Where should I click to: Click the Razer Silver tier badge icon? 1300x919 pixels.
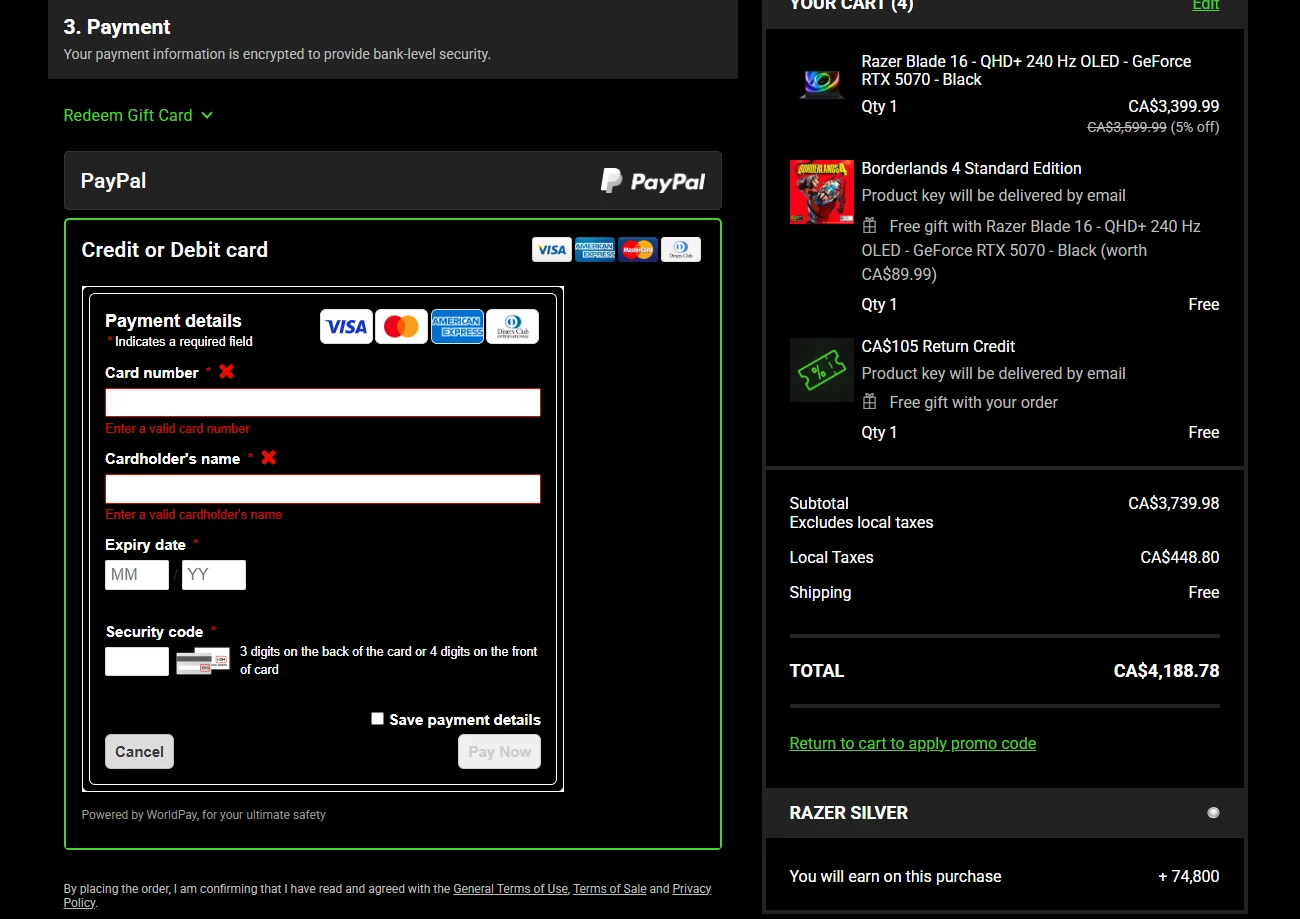(x=1213, y=813)
